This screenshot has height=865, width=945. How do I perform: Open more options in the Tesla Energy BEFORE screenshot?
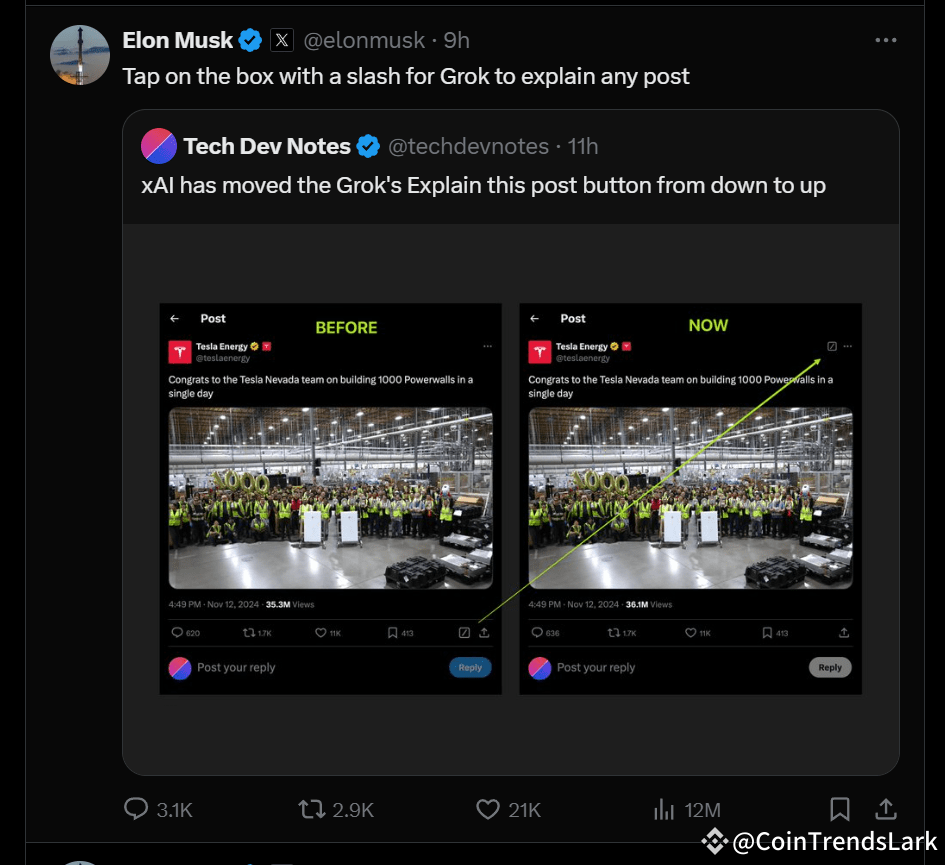pos(488,345)
